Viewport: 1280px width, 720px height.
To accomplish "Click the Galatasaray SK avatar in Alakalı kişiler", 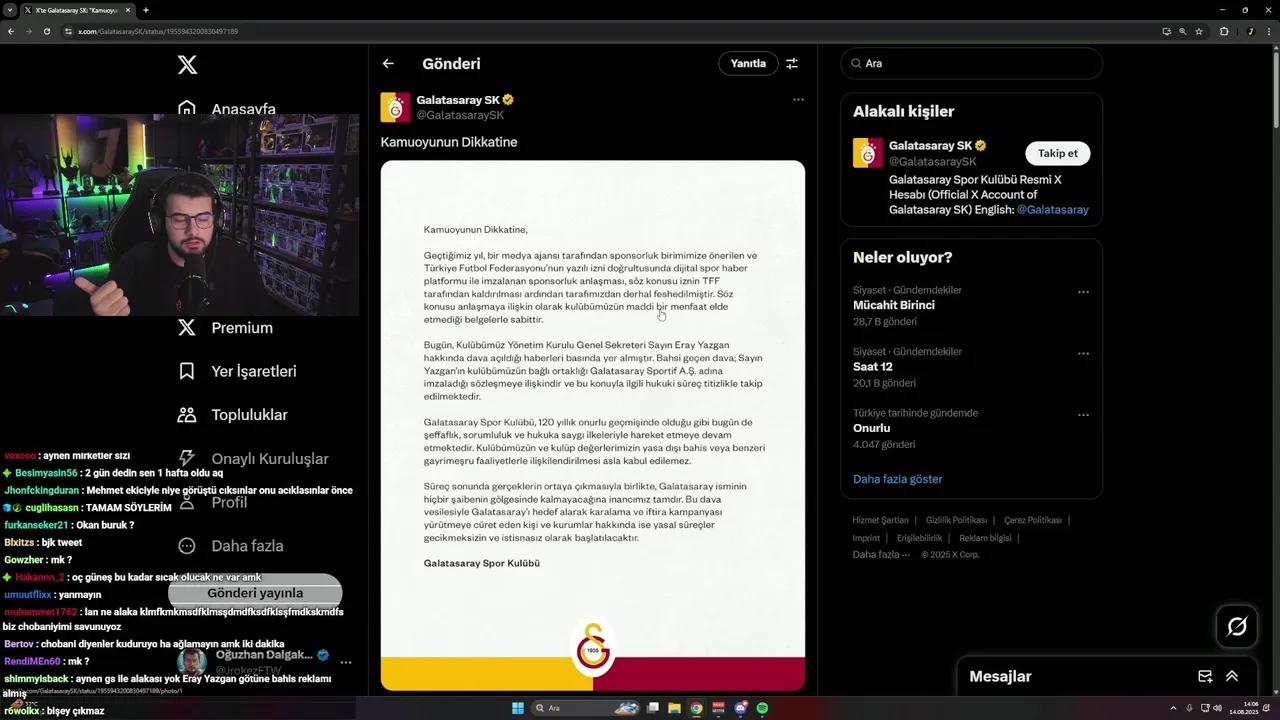I will coord(867,153).
